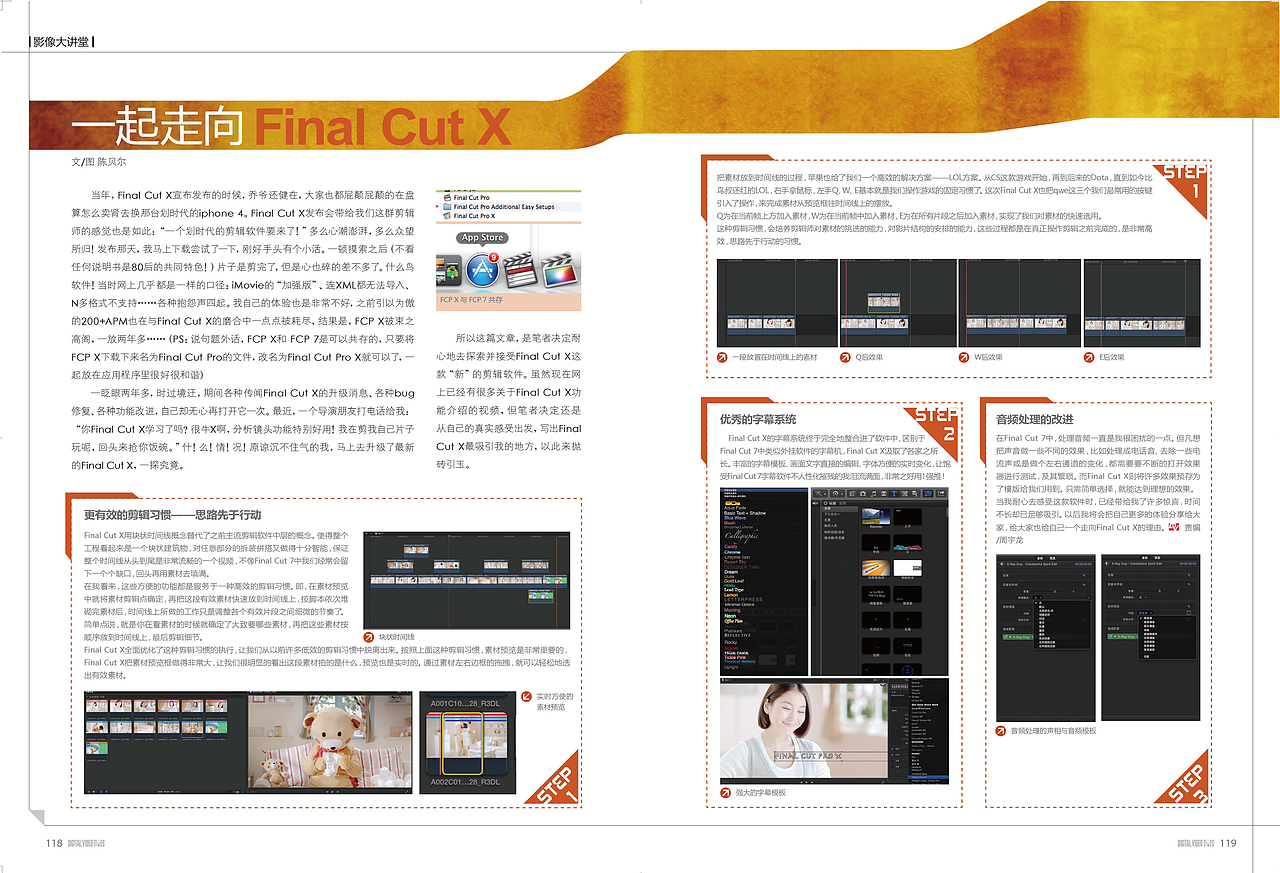Choose the 'Calligraphic' text style
Image resolution: width=1280 pixels, height=873 pixels.
[741, 536]
